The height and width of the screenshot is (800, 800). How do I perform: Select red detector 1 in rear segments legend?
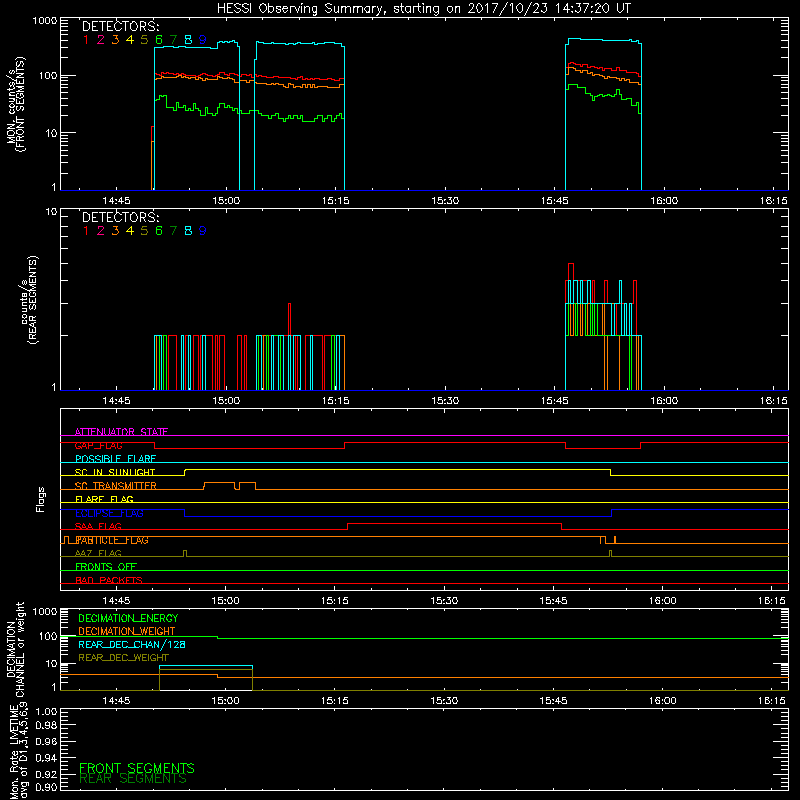point(86,231)
